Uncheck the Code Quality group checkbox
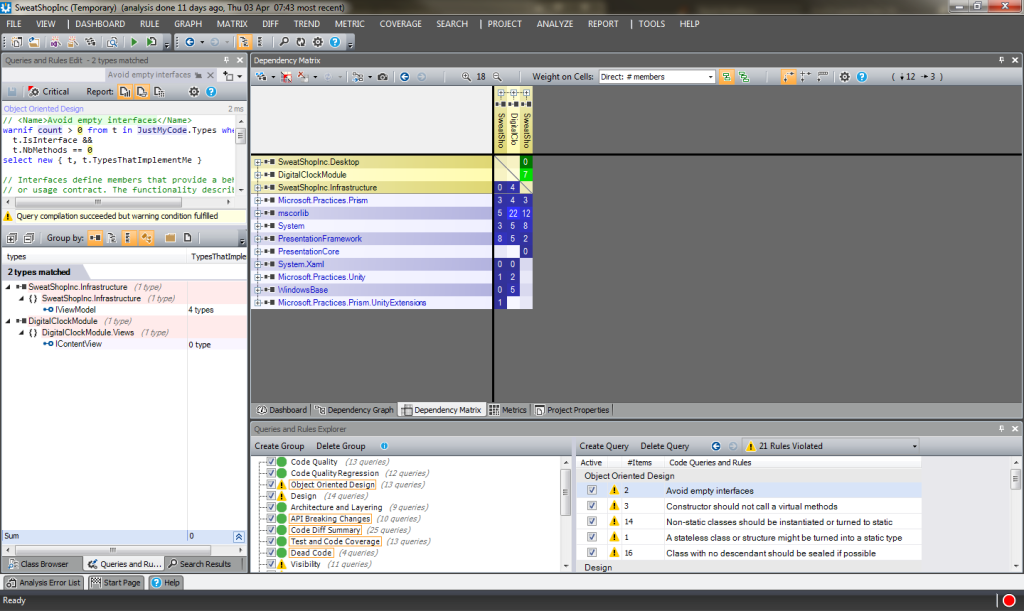The height and width of the screenshot is (611, 1024). point(270,462)
